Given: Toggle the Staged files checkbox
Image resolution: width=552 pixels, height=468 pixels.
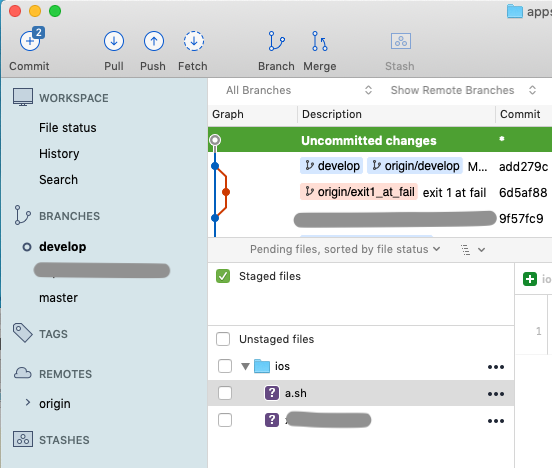Looking at the screenshot, I should point(223,276).
